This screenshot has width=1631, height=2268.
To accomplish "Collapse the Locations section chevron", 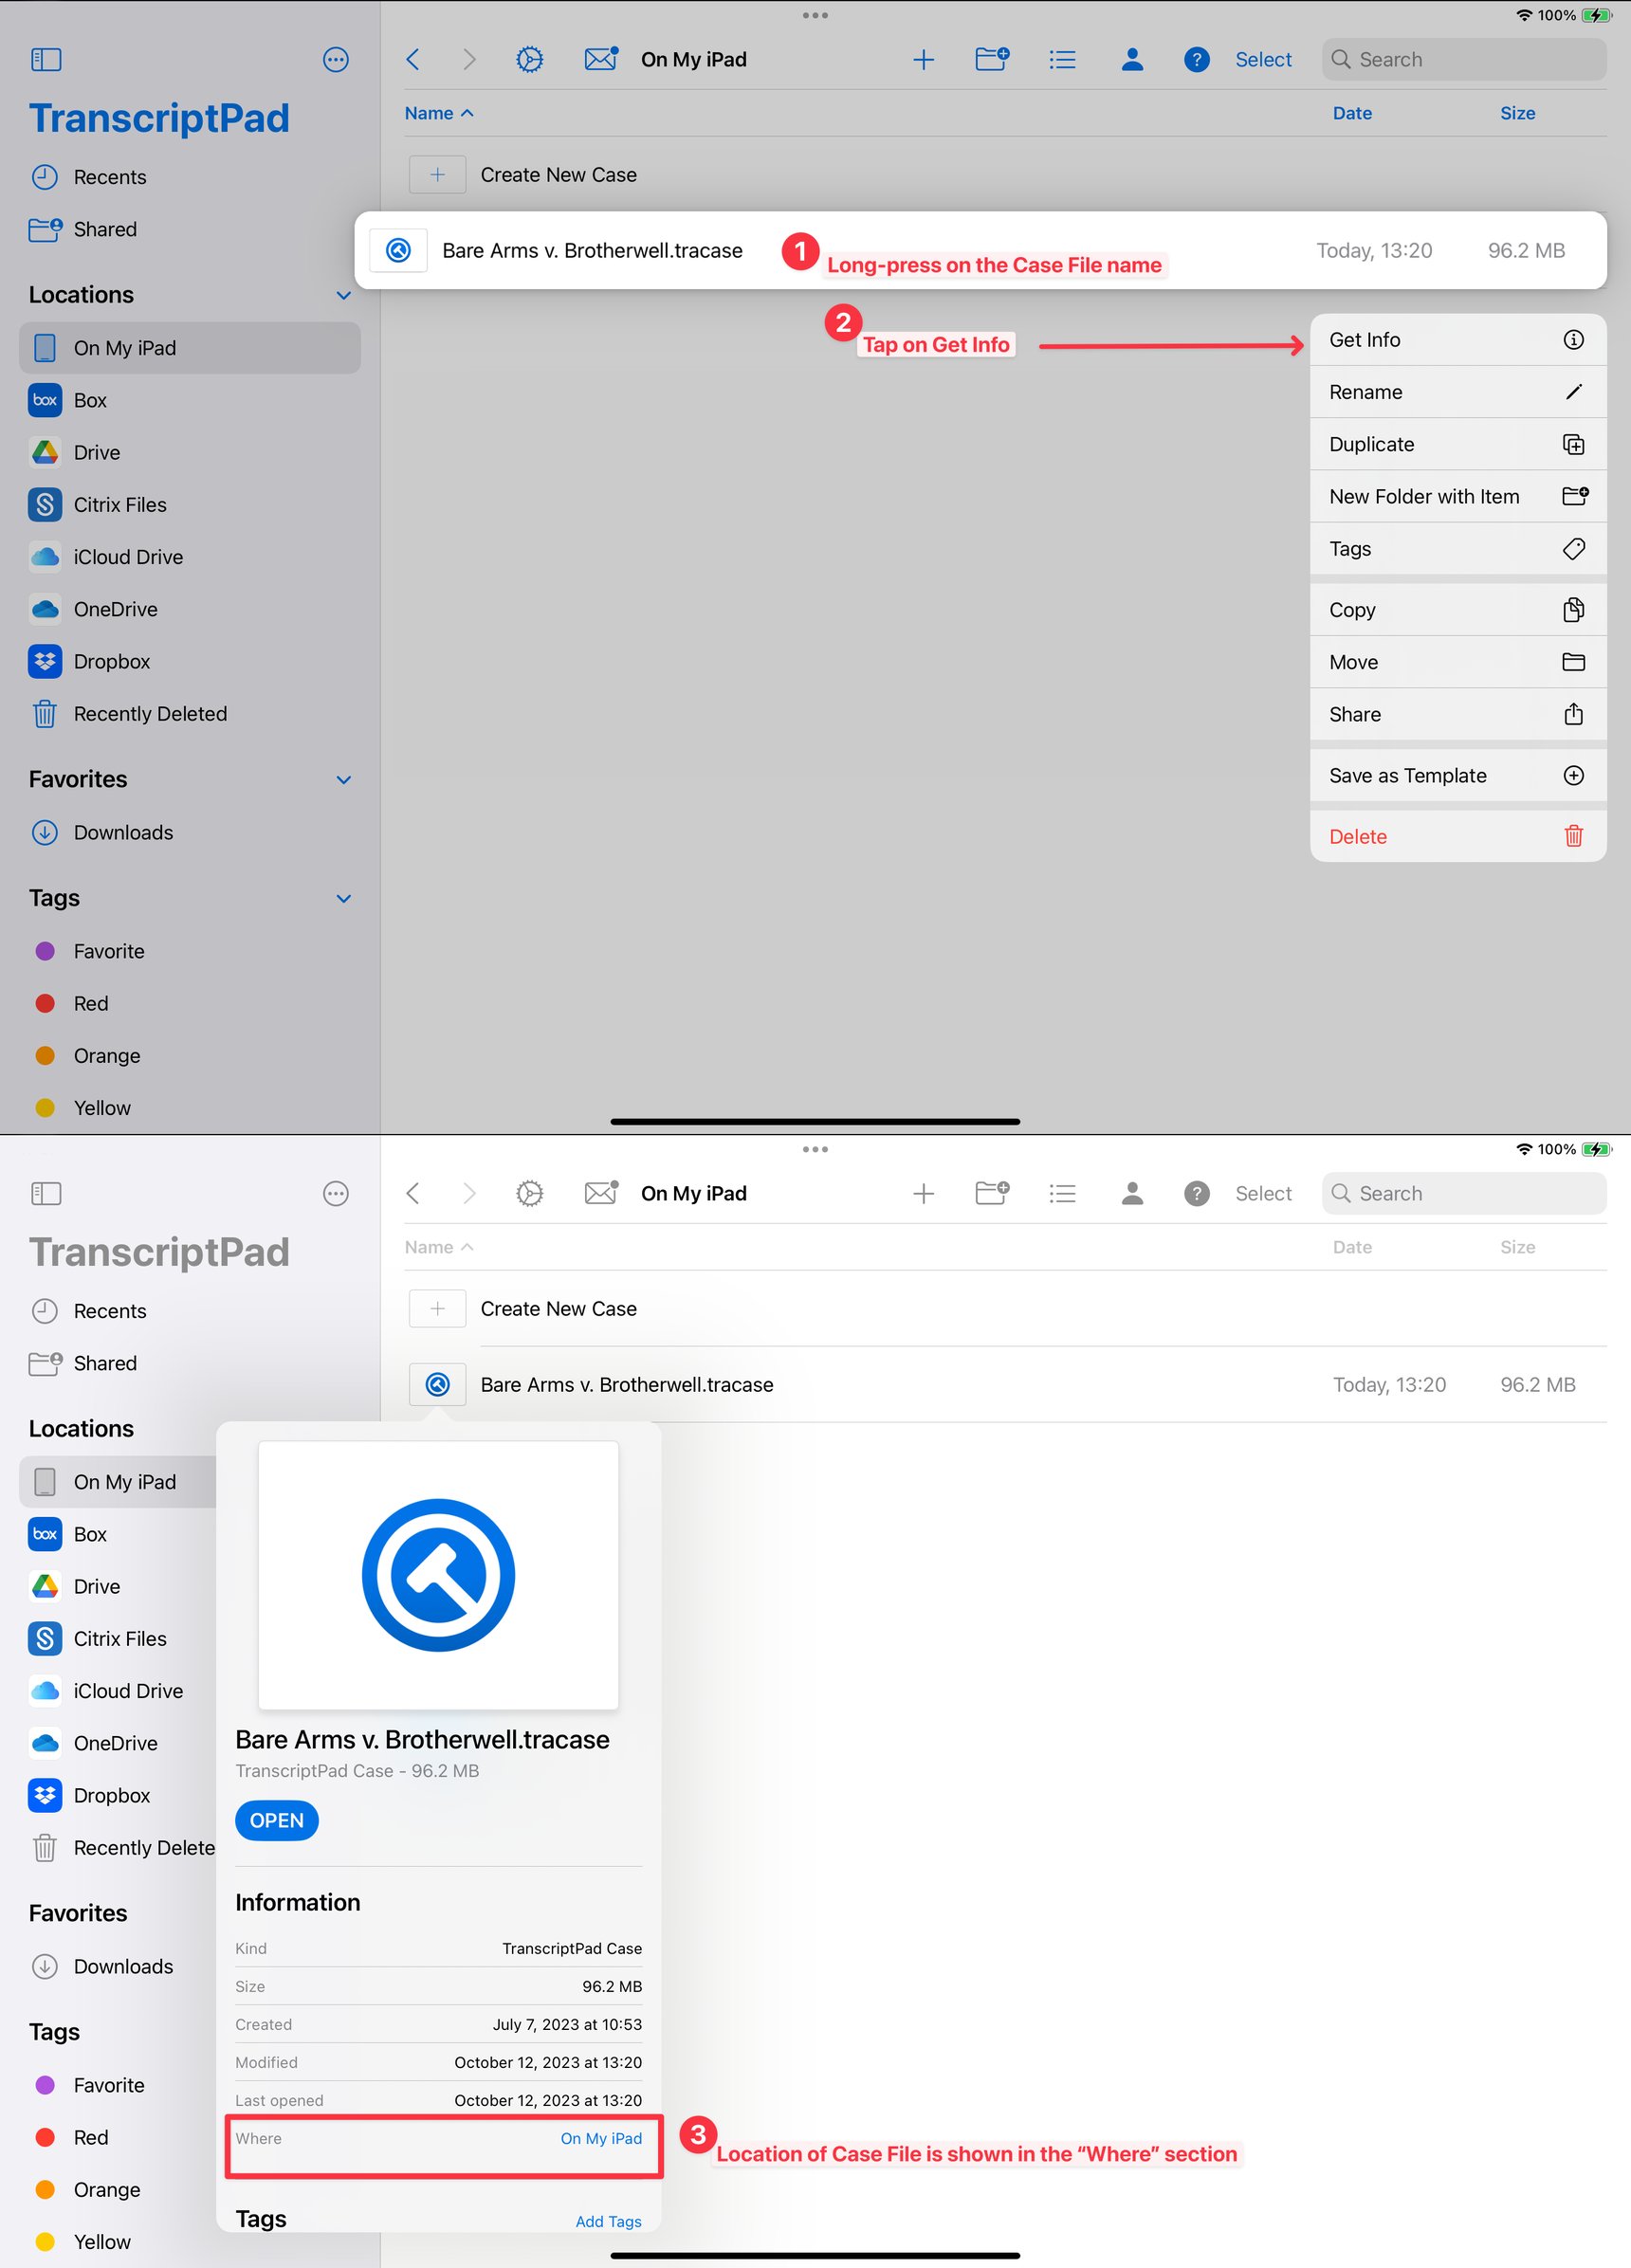I will pyautogui.click(x=343, y=296).
